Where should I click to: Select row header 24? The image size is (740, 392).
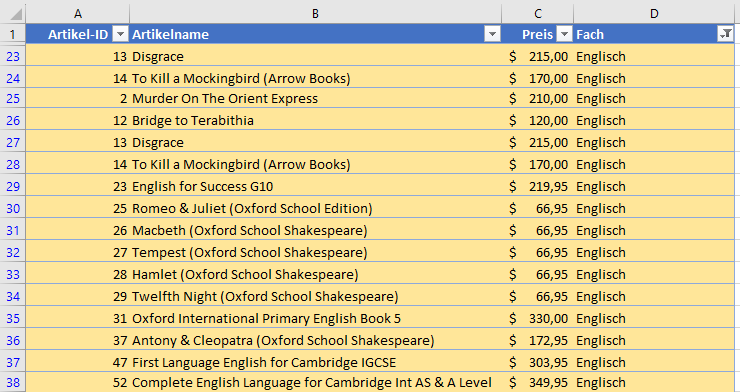[x=13, y=77]
